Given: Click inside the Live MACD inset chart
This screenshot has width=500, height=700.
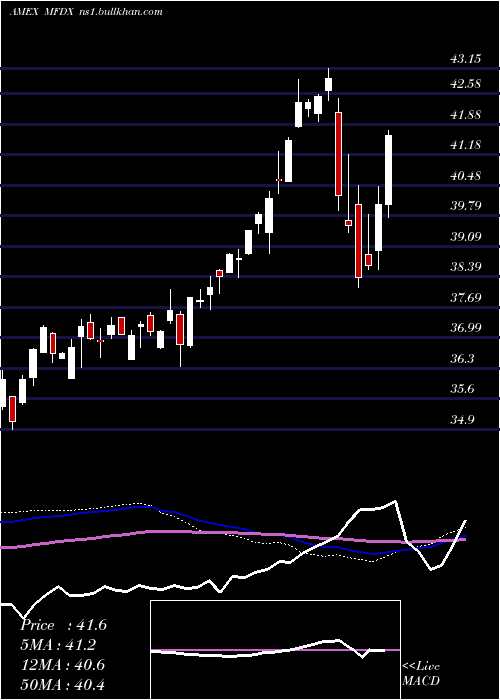Looking at the screenshot, I should tap(275, 650).
